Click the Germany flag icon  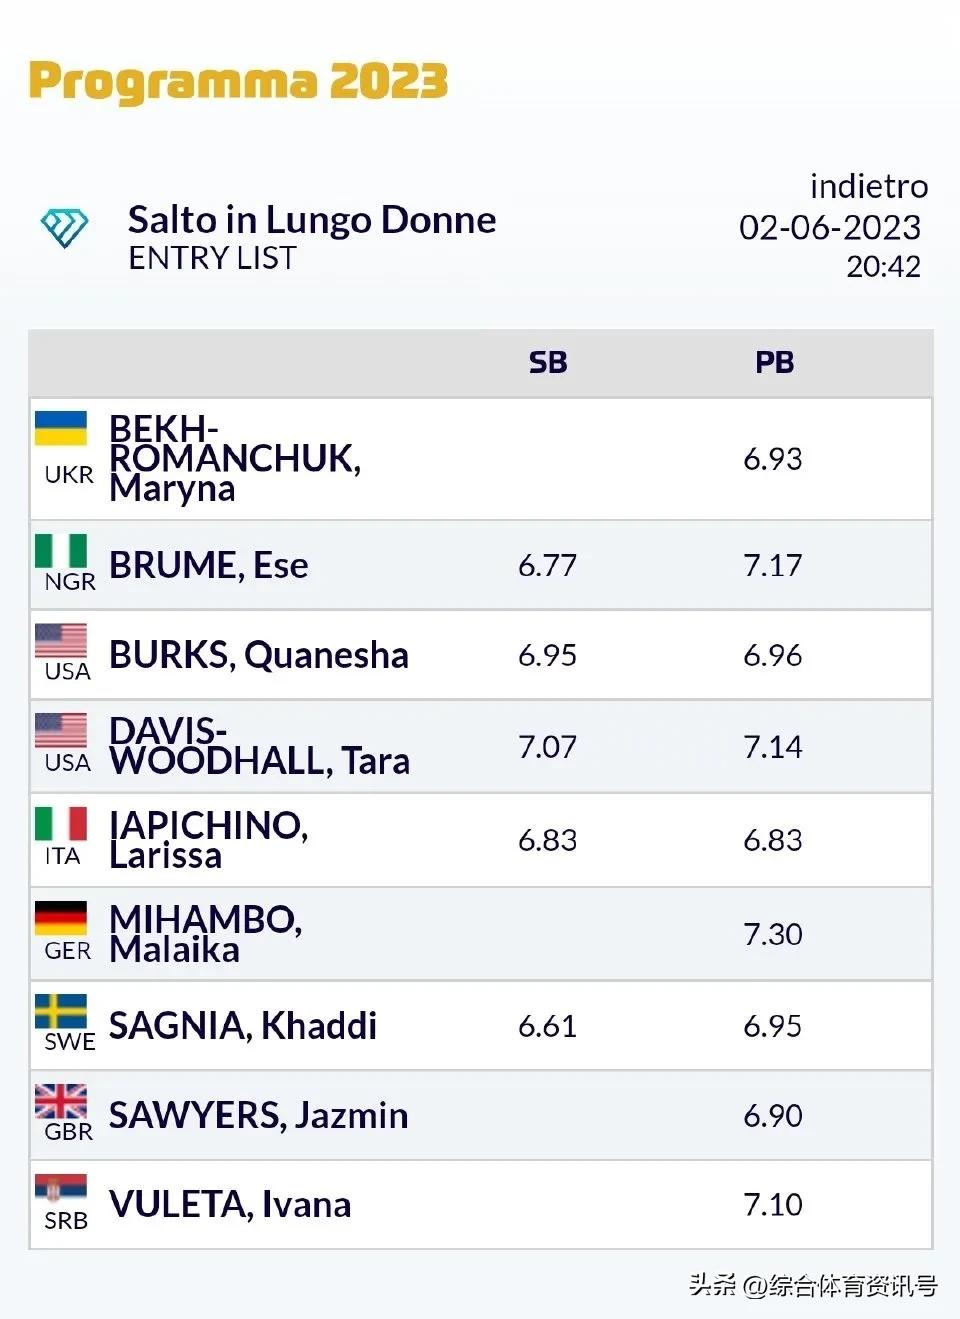click(x=61, y=917)
